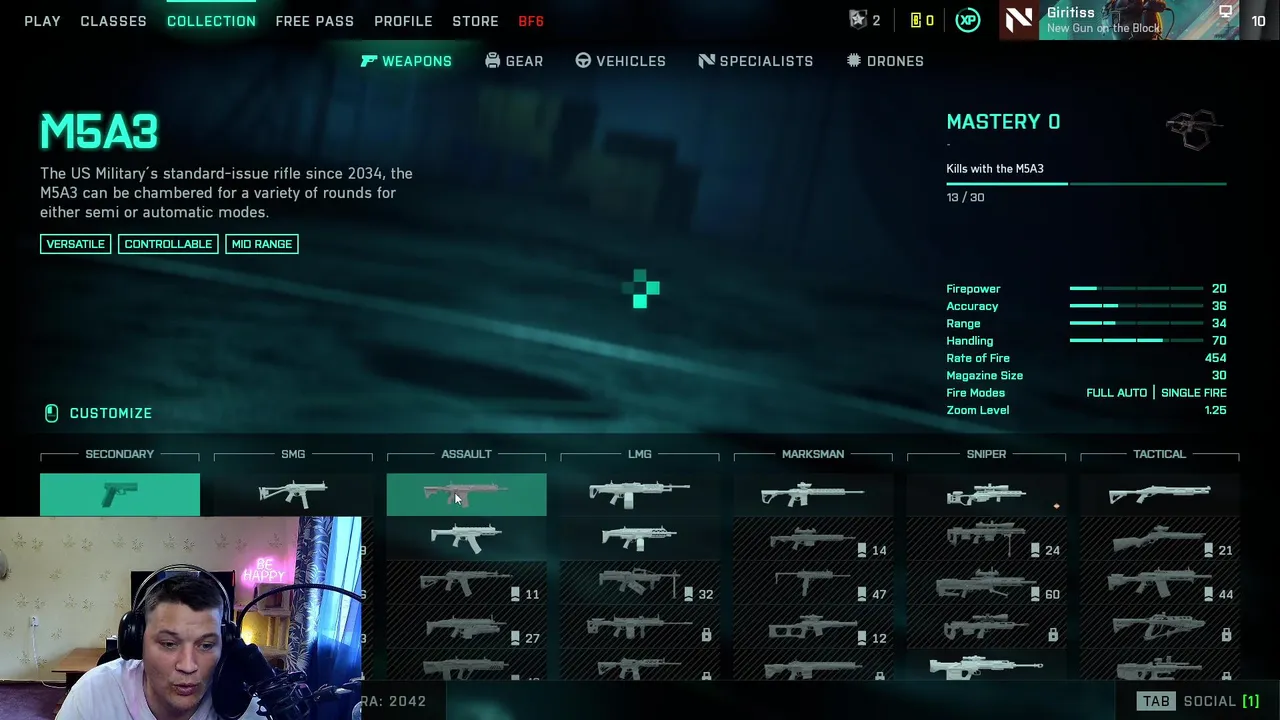Click the MARKSMAN category header

pyautogui.click(x=813, y=454)
